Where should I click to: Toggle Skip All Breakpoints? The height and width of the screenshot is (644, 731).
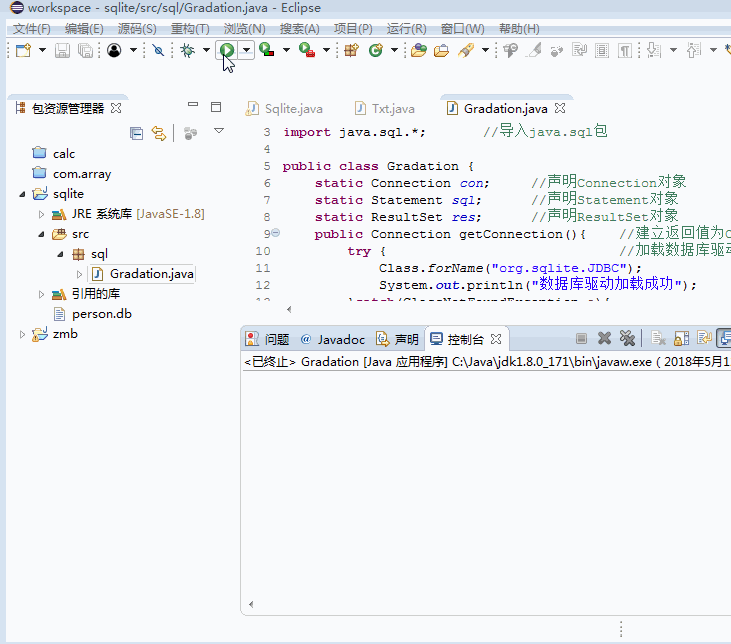(x=159, y=50)
